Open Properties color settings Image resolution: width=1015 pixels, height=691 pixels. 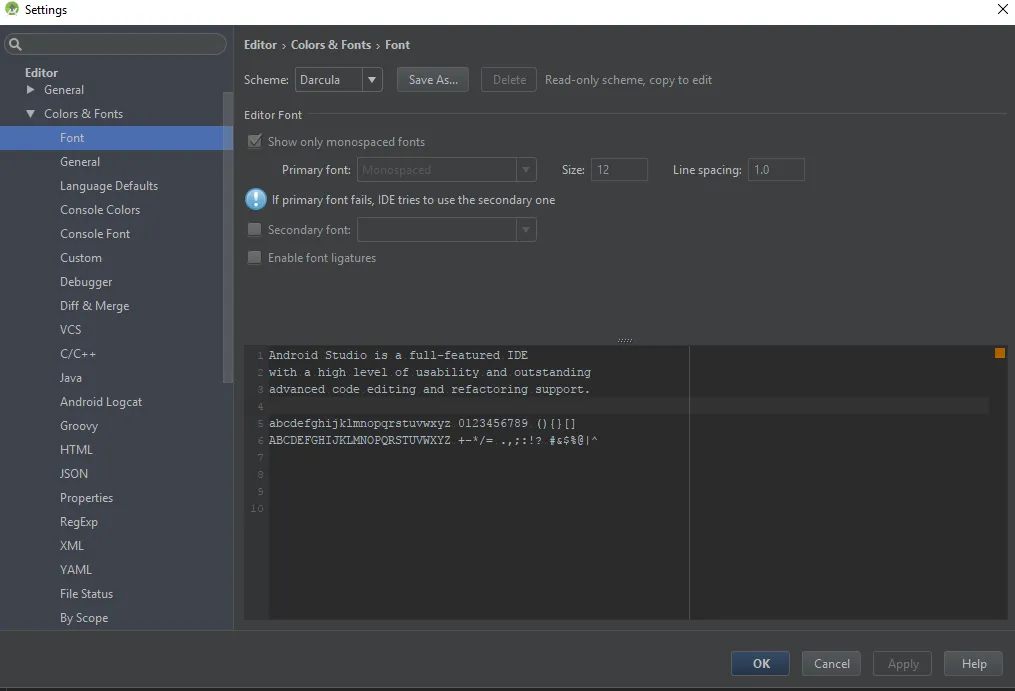(x=86, y=497)
